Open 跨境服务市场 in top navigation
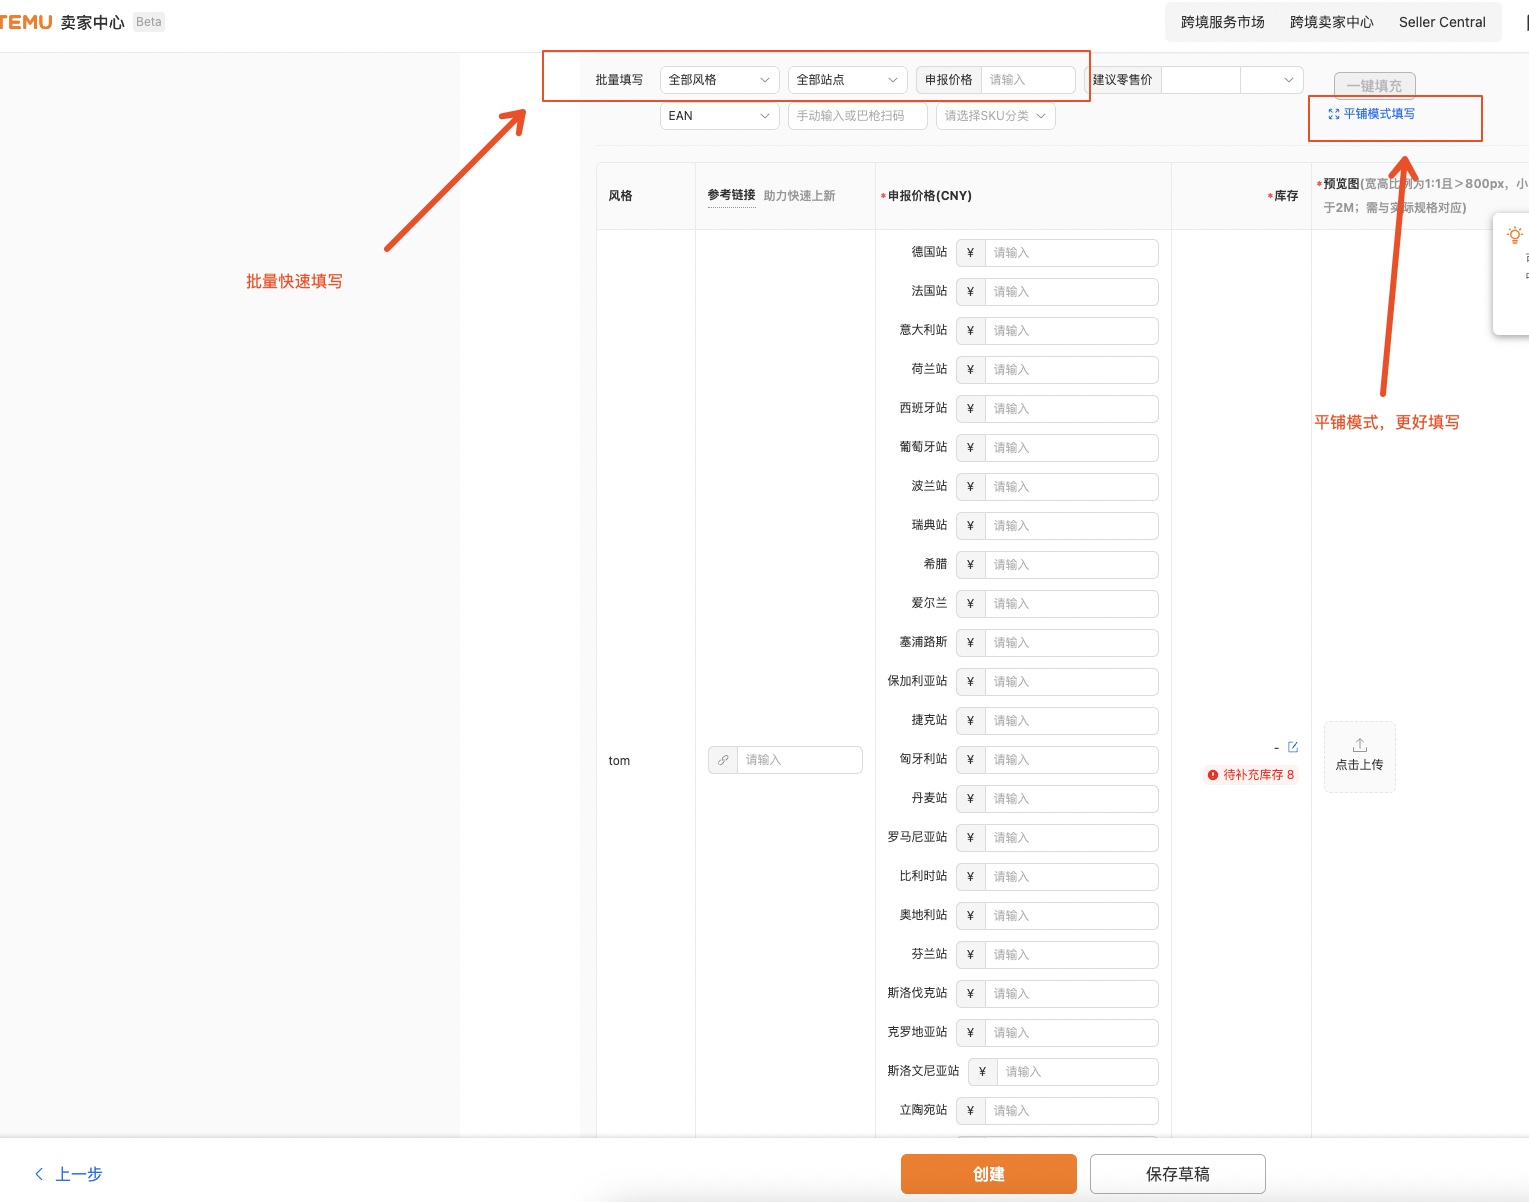 pyautogui.click(x=1222, y=22)
